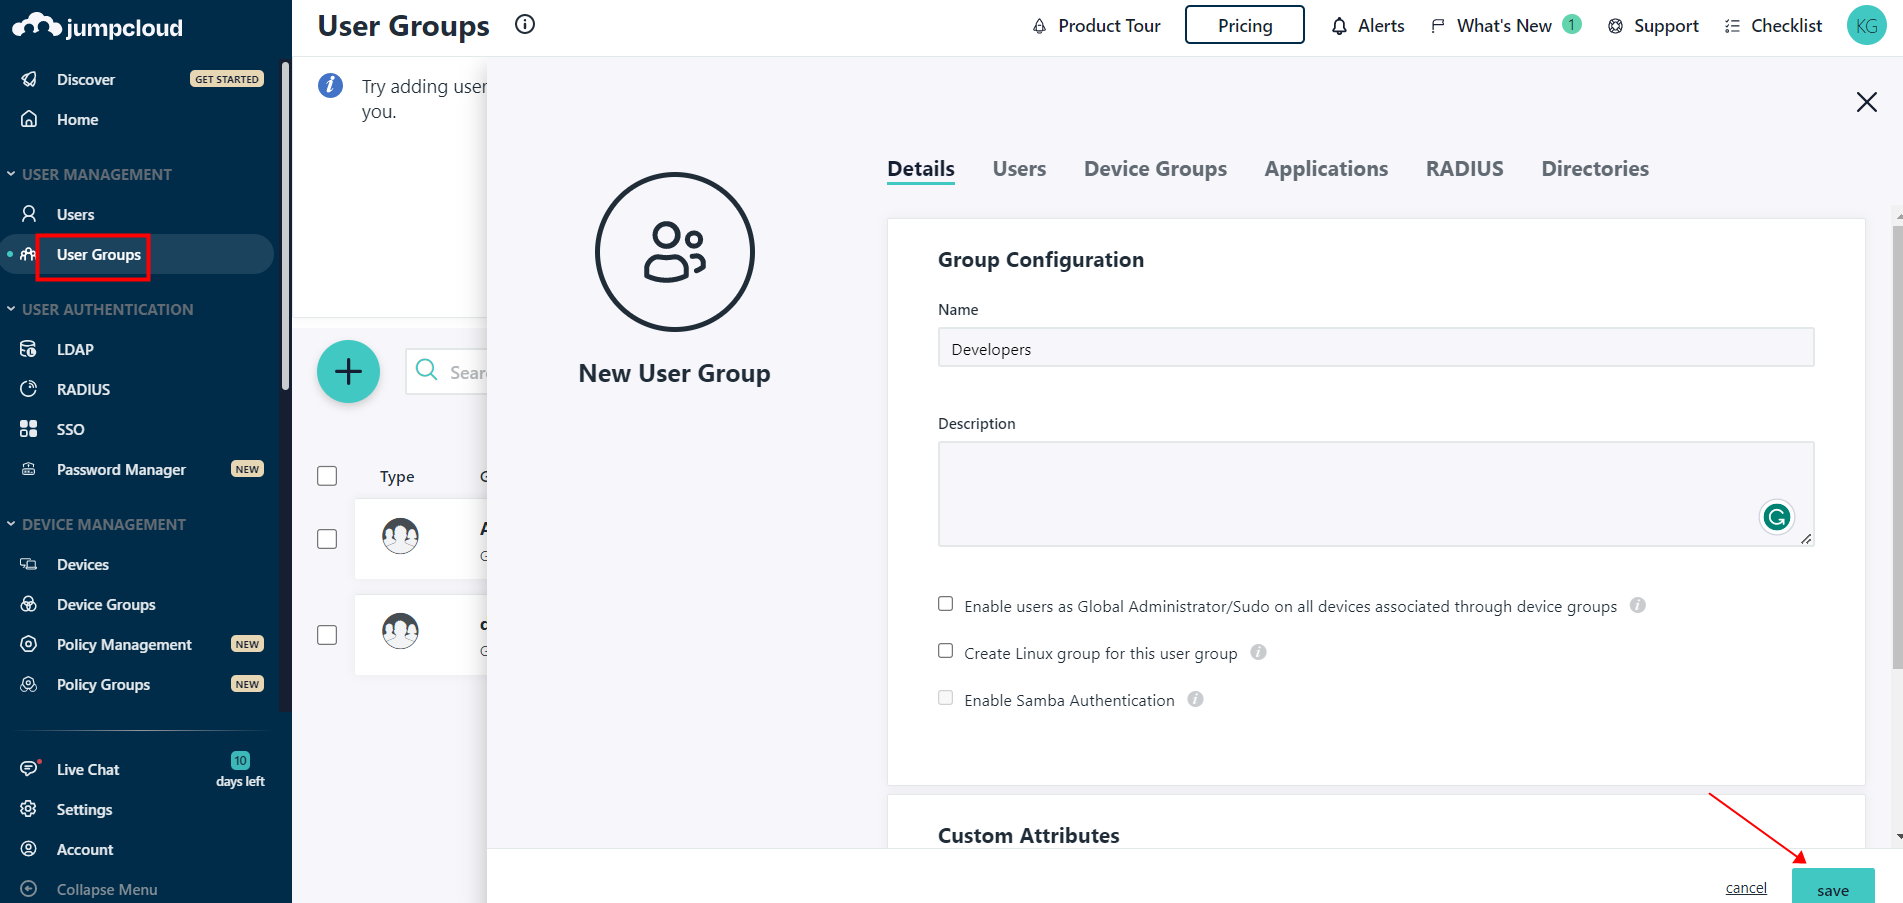
Task: Close the New User Group panel
Action: [x=1866, y=102]
